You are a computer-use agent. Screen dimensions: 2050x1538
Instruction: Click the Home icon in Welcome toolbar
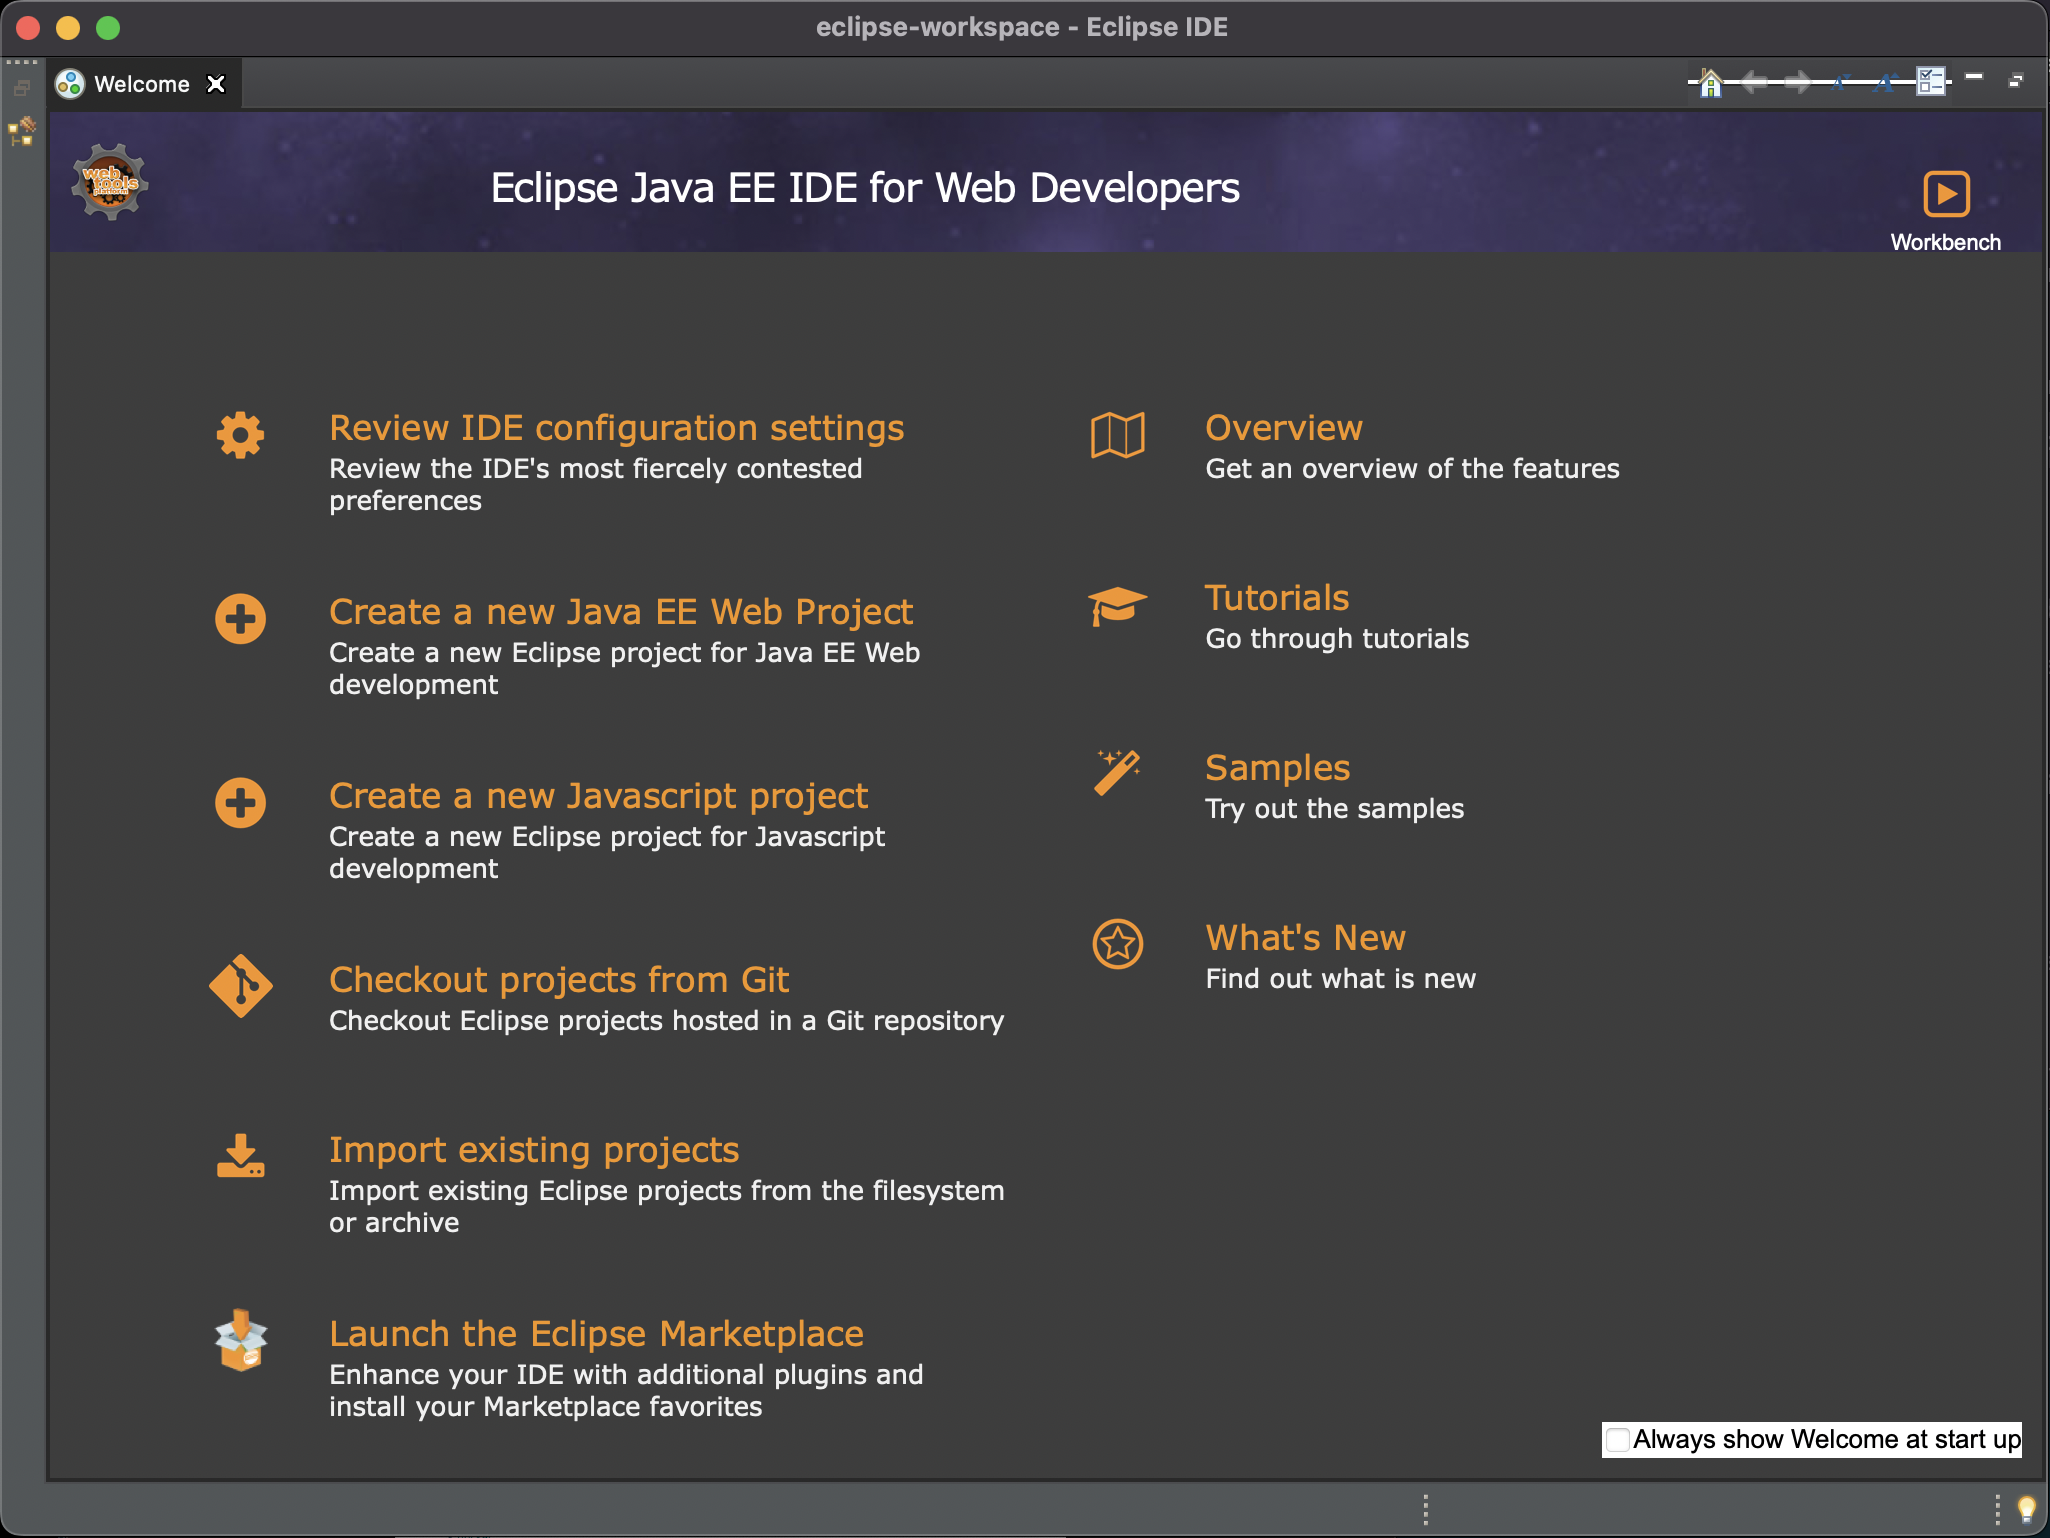[1710, 83]
